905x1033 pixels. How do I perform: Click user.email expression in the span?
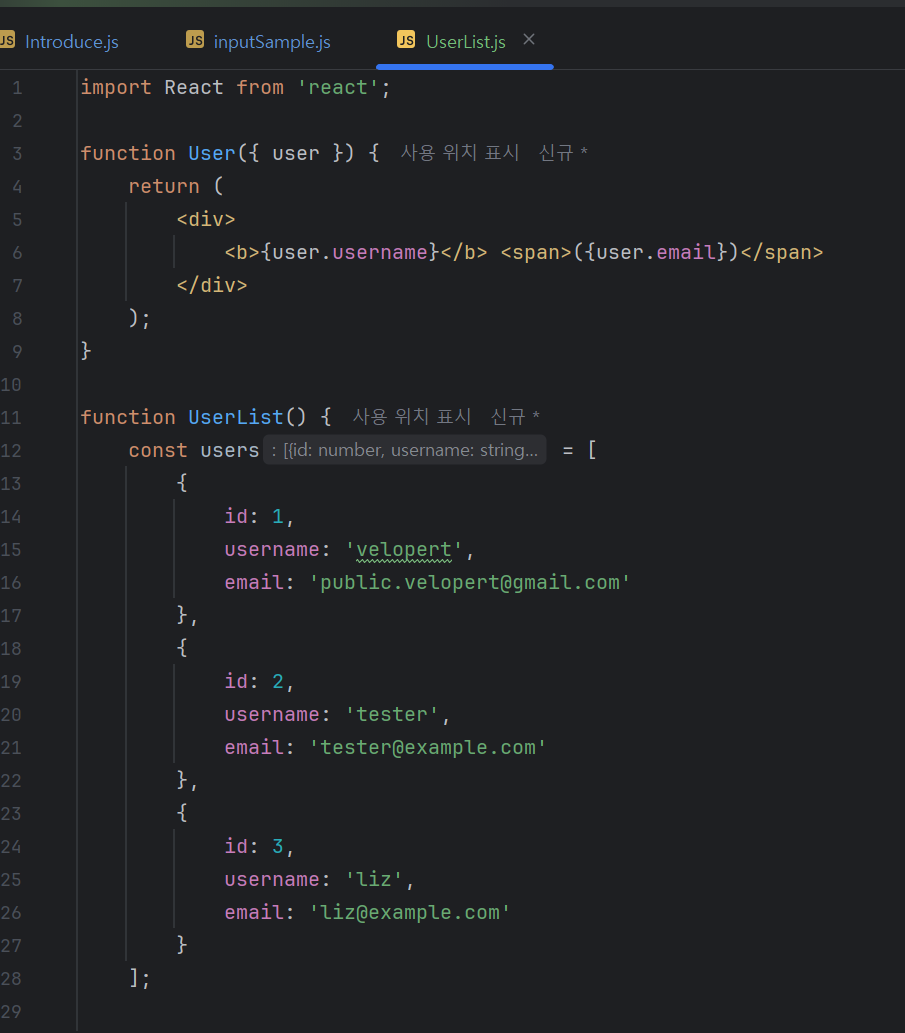656,252
